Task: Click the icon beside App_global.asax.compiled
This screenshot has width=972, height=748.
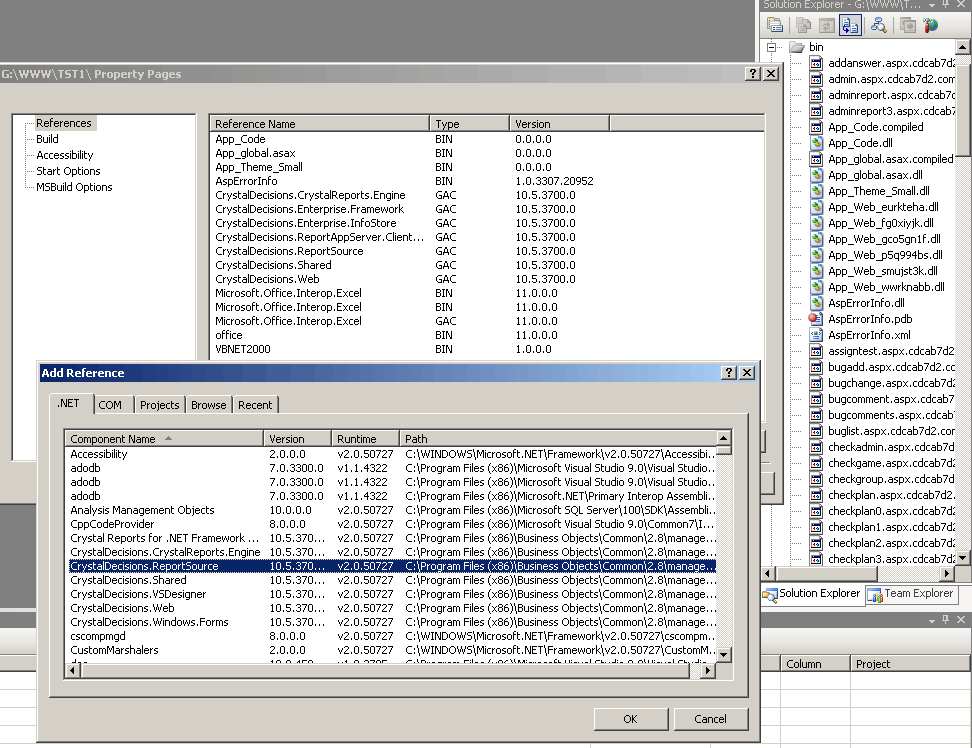Action: point(816,159)
